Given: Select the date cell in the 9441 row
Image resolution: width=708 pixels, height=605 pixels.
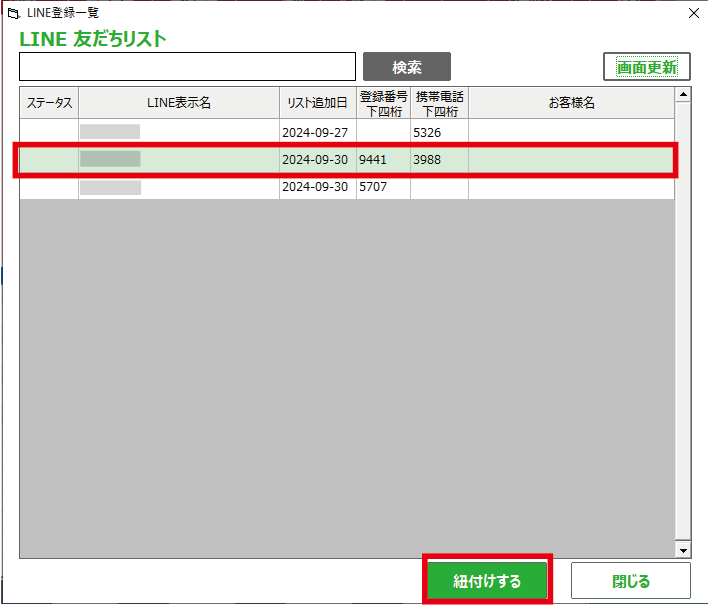Looking at the screenshot, I should (x=318, y=159).
